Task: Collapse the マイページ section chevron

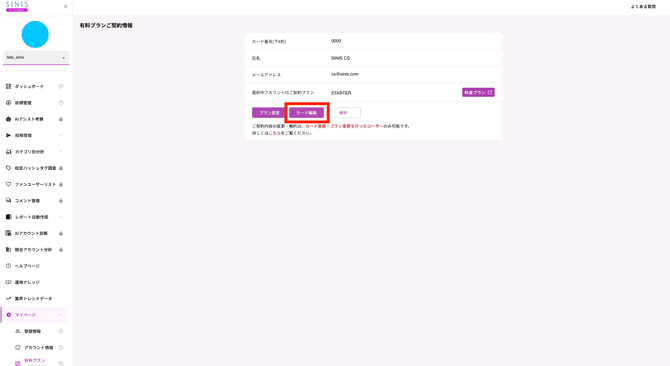Action: (x=61, y=315)
